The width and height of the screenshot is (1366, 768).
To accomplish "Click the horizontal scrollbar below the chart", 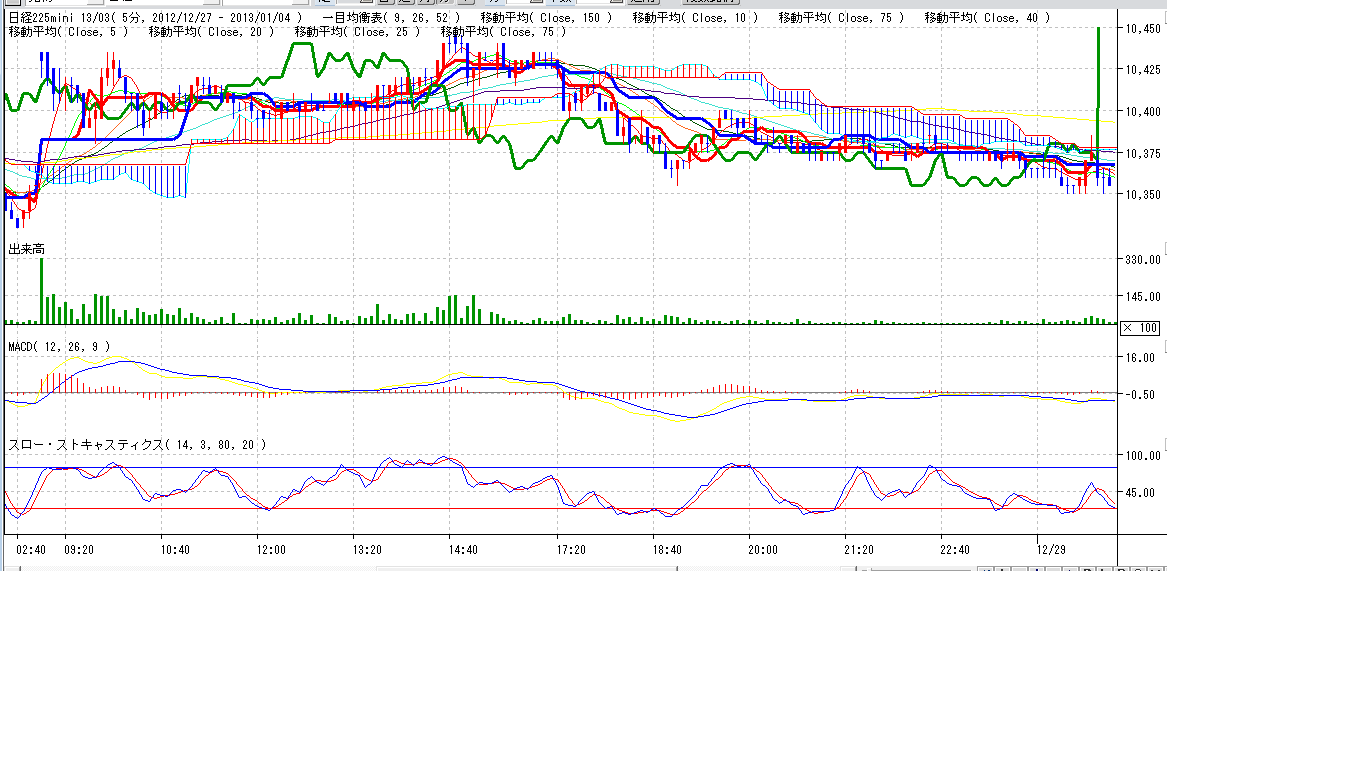I will pos(526,570).
